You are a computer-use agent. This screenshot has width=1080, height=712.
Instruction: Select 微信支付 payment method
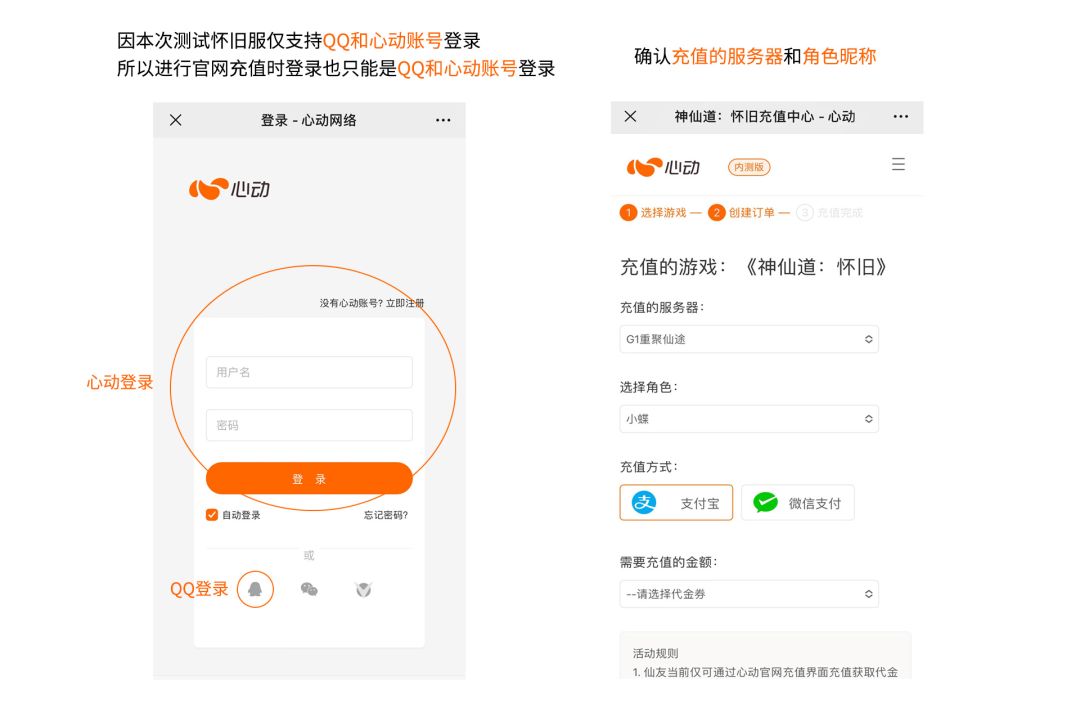798,503
